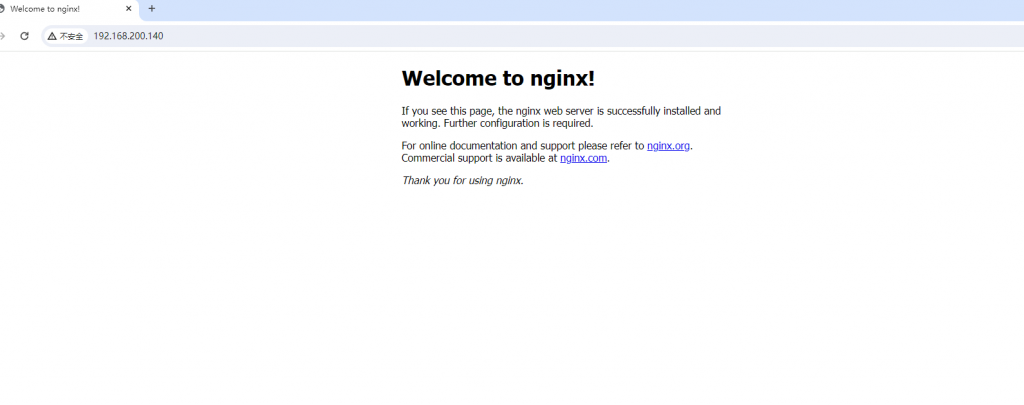Open a new tab with the plus button

(x=152, y=9)
